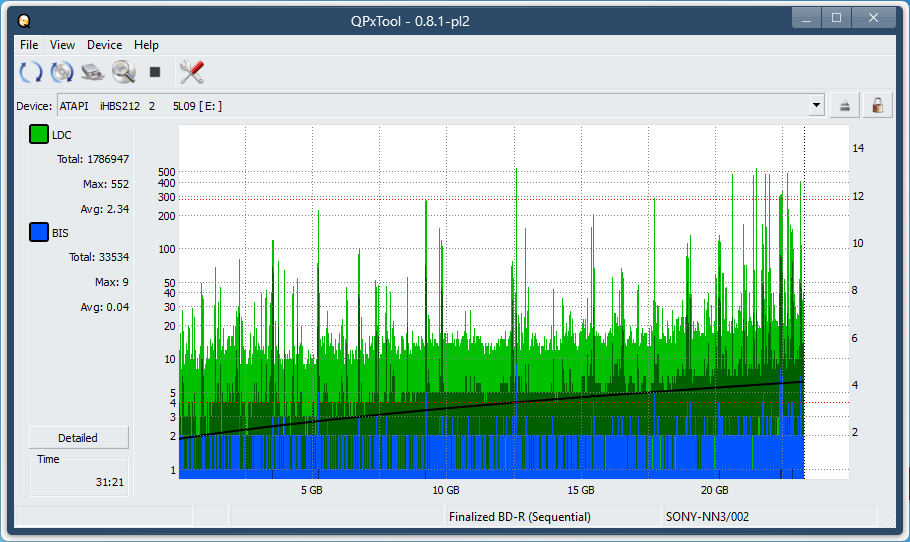Click the load media info disc icon

tap(62, 72)
